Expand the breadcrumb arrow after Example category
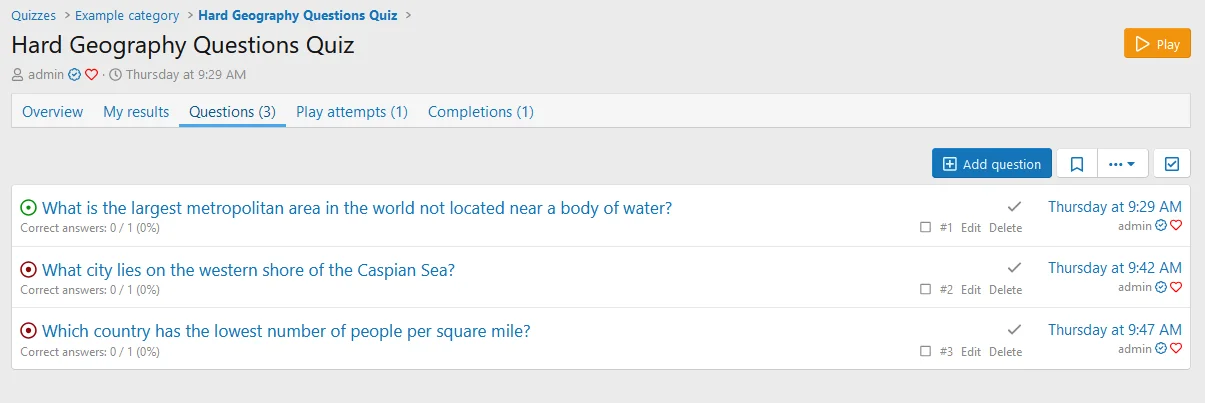The image size is (1205, 403). click(189, 16)
